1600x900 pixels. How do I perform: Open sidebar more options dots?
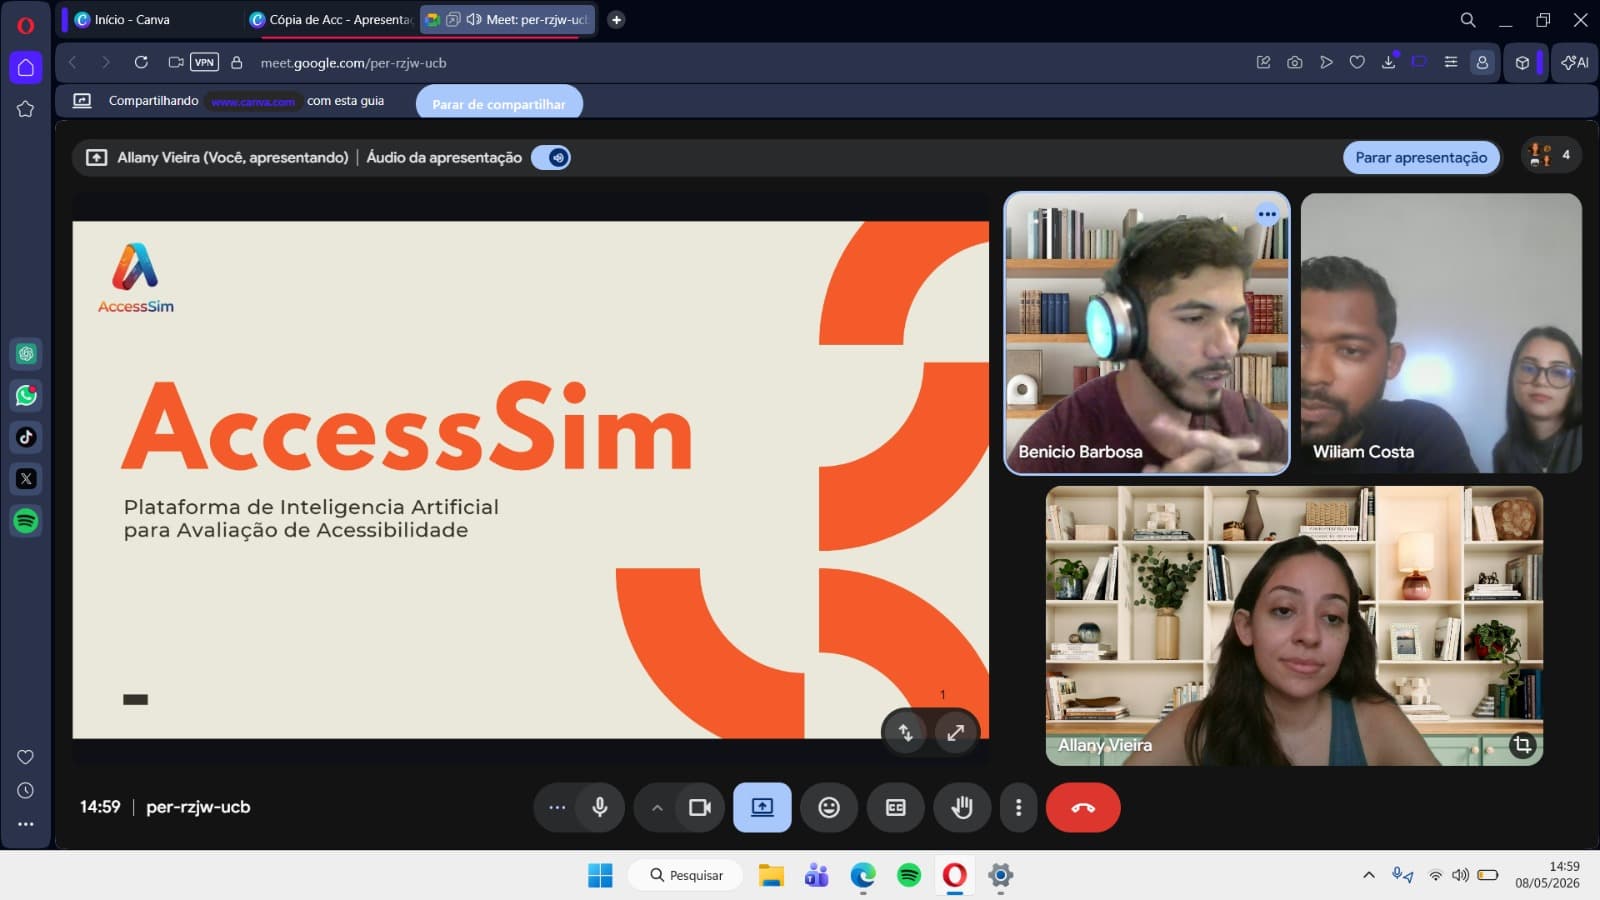coord(26,824)
